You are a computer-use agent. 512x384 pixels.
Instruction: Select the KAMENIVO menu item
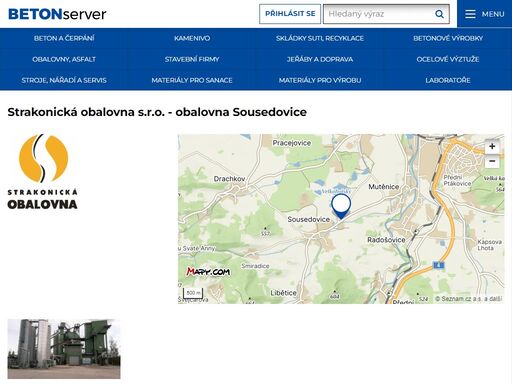tap(192, 38)
